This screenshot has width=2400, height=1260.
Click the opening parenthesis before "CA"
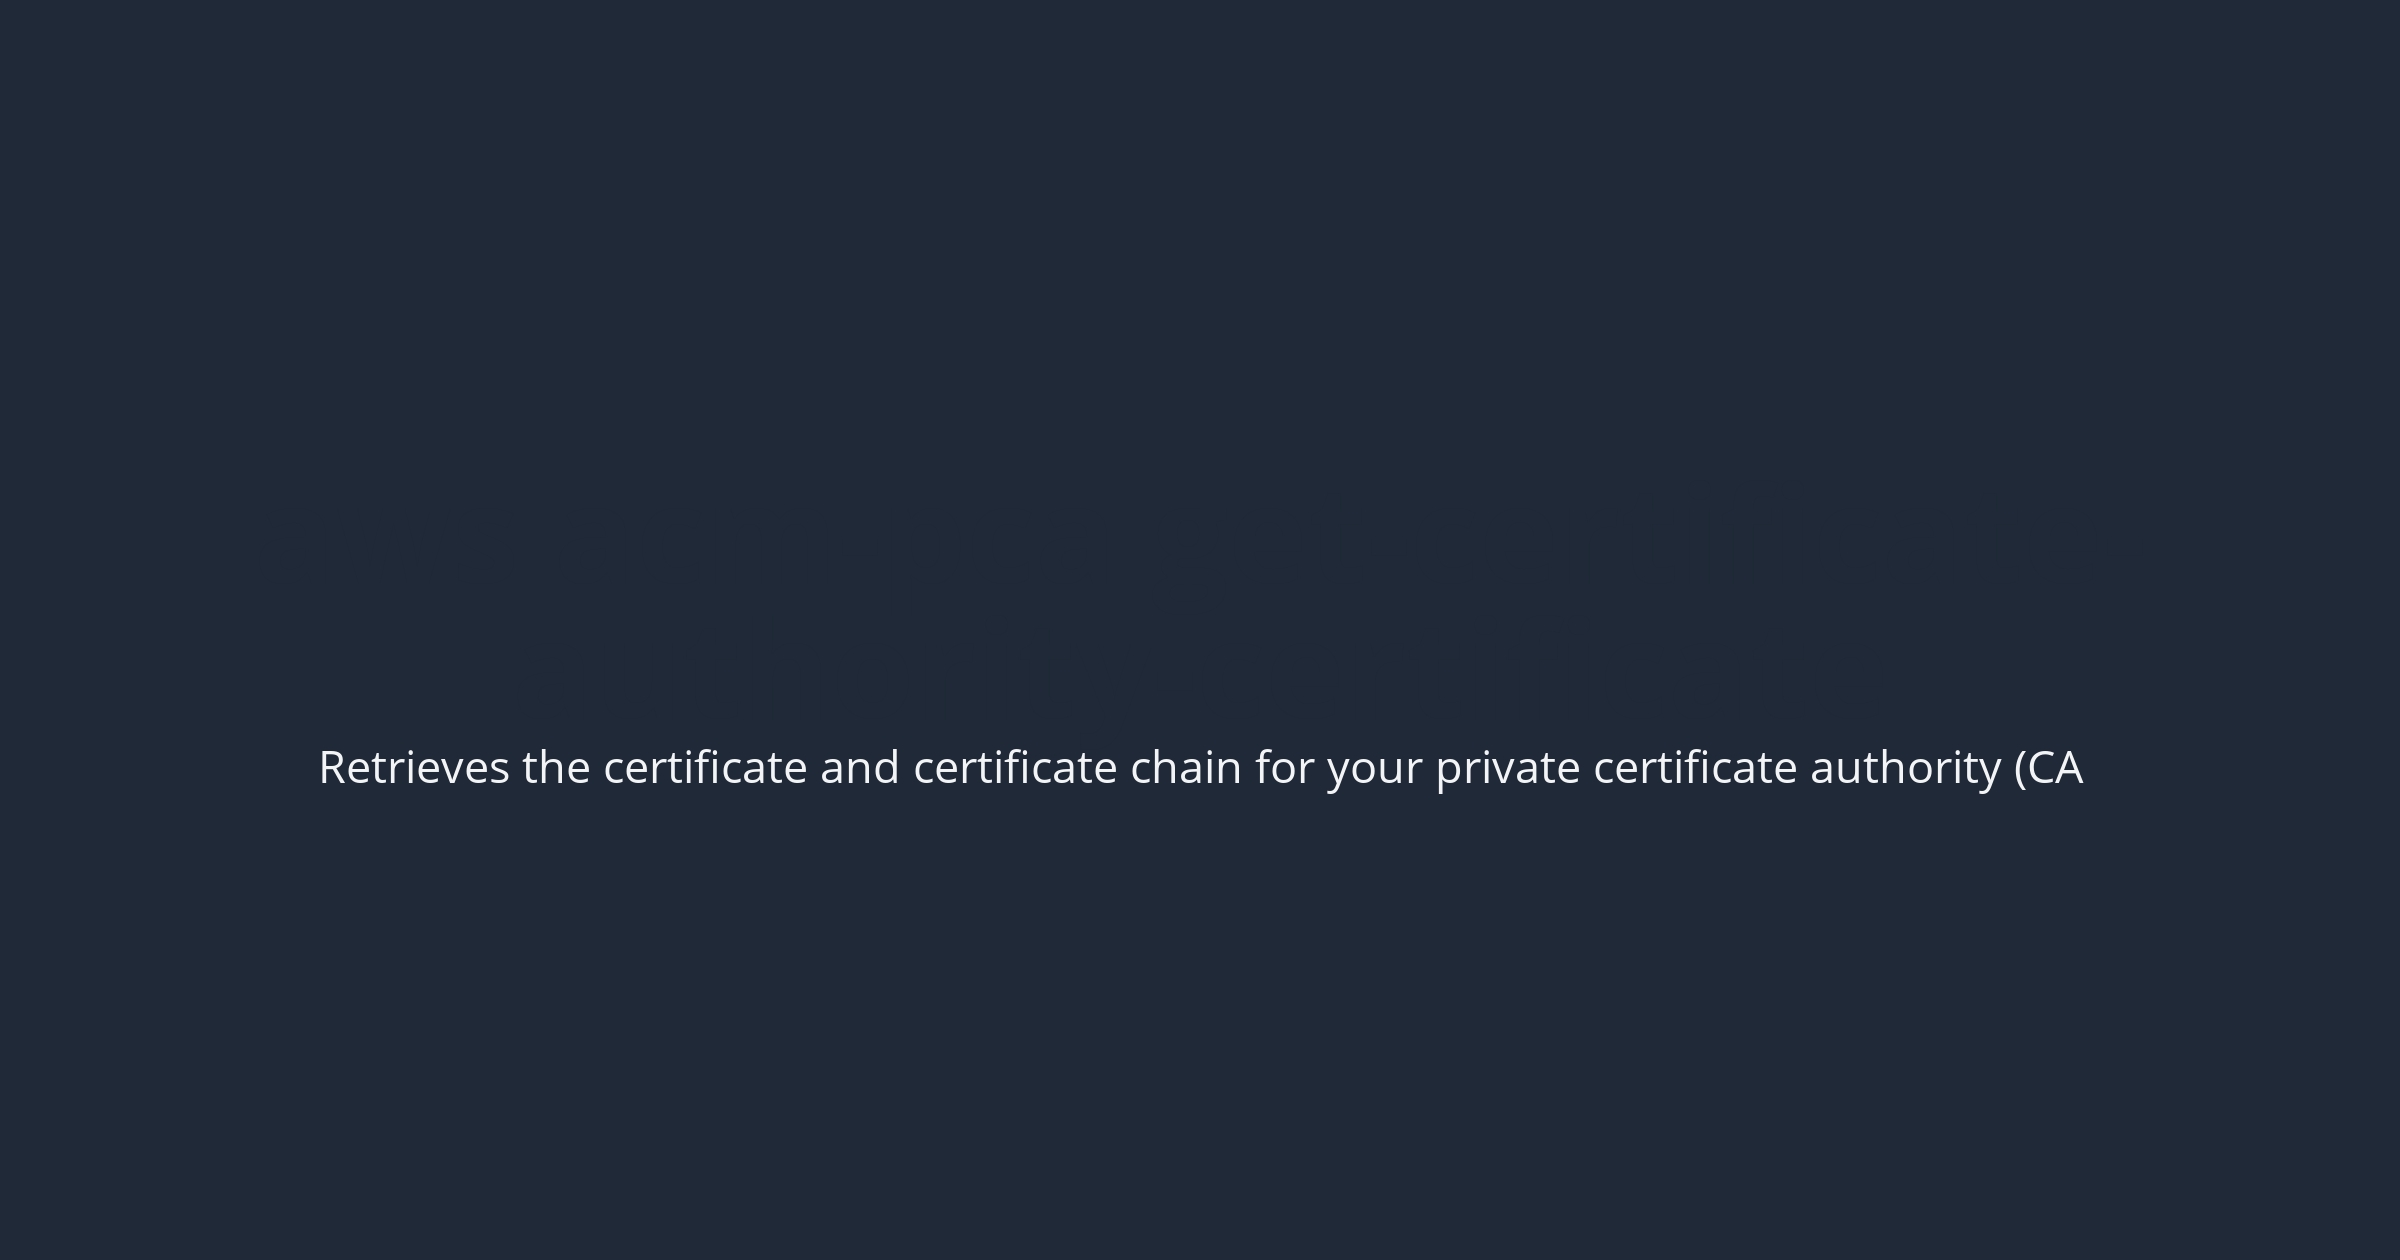click(2020, 768)
